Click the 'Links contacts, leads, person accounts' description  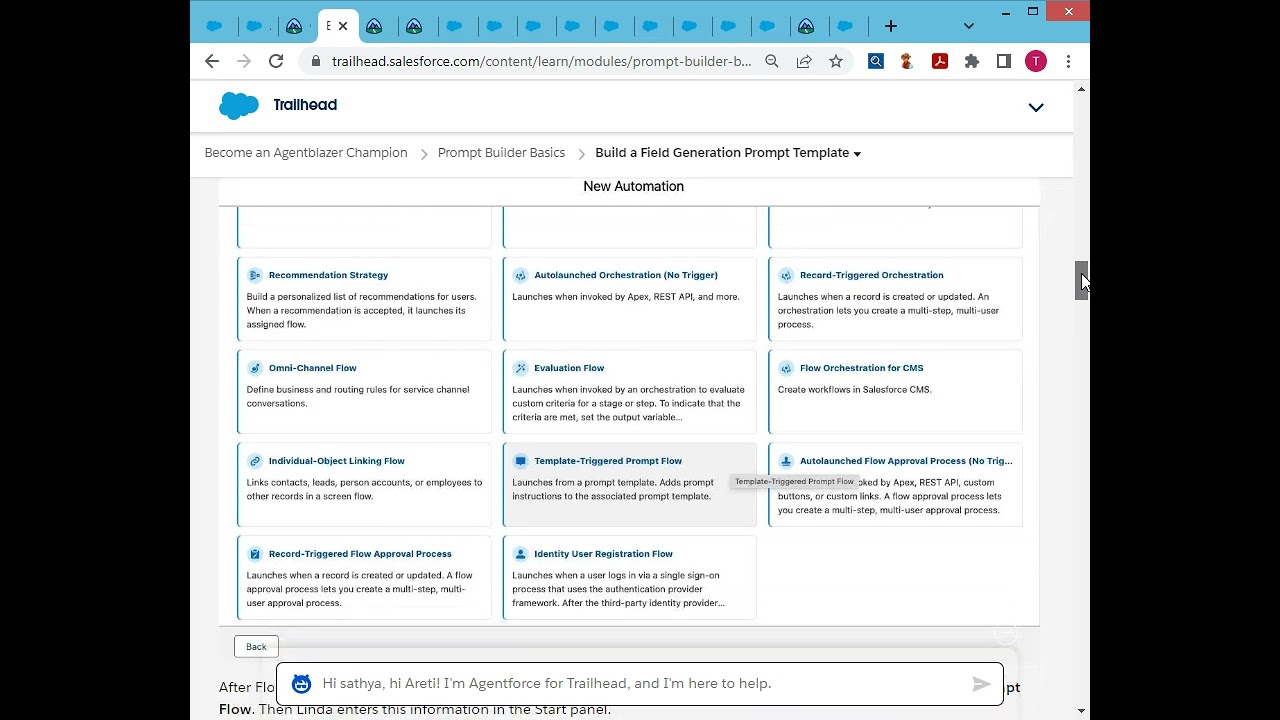click(364, 490)
